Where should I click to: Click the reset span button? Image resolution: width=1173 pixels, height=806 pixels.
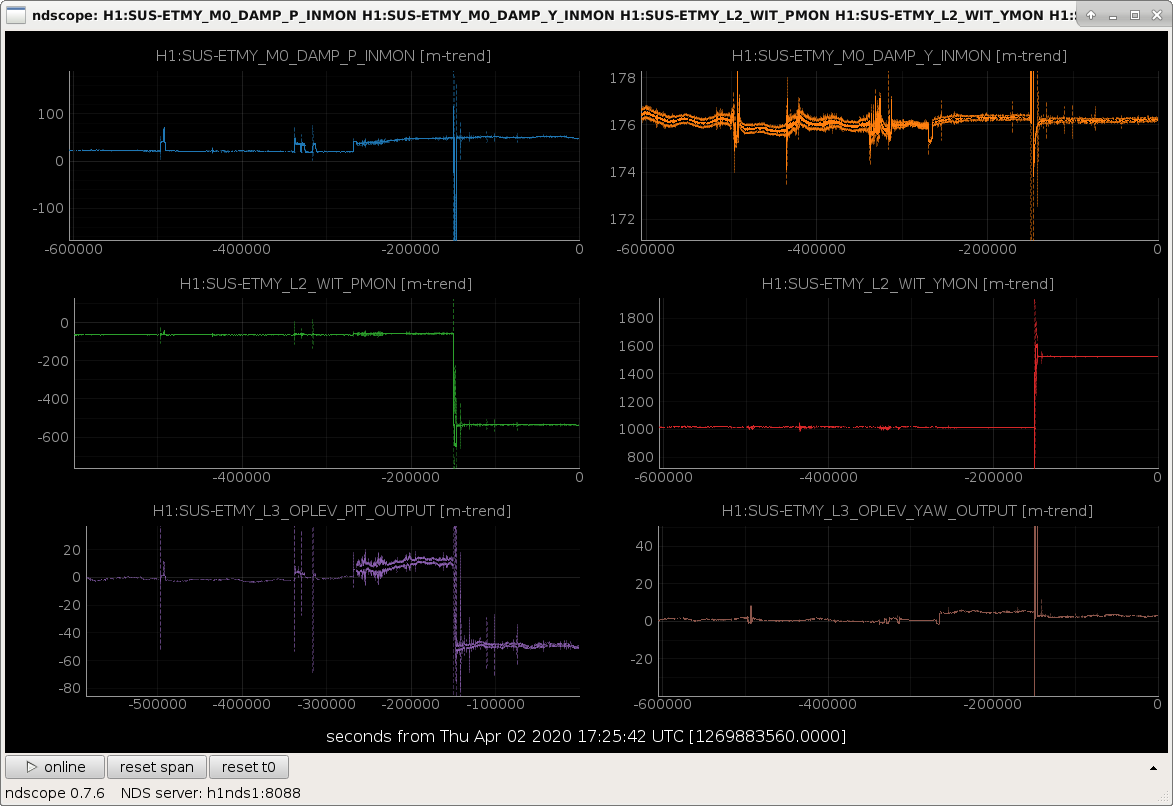(x=156, y=767)
